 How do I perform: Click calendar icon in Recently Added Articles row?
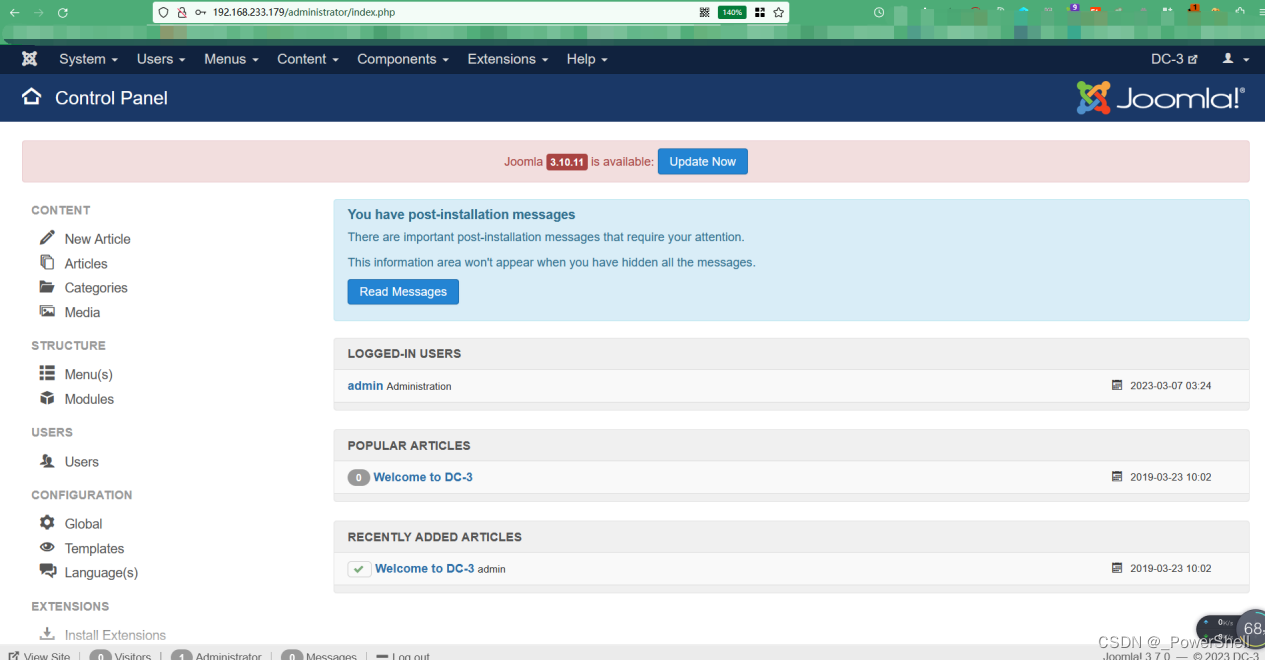tap(1117, 568)
